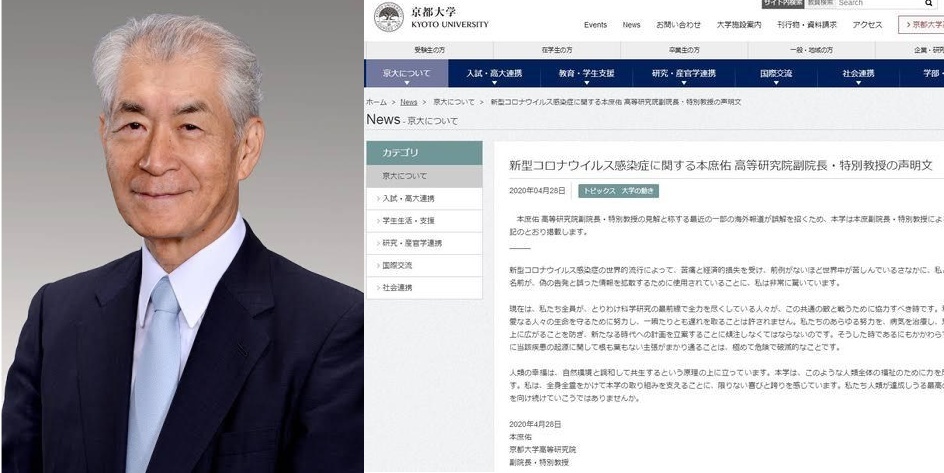This screenshot has width=944, height=473.
Task: Click the Kyoto University emblem logo
Action: point(389,17)
